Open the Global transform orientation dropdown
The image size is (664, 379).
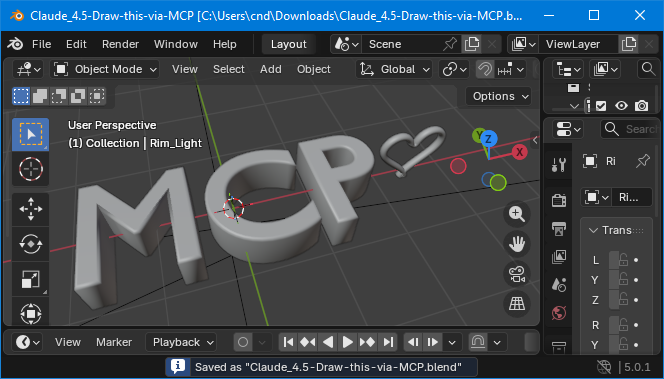coord(394,69)
